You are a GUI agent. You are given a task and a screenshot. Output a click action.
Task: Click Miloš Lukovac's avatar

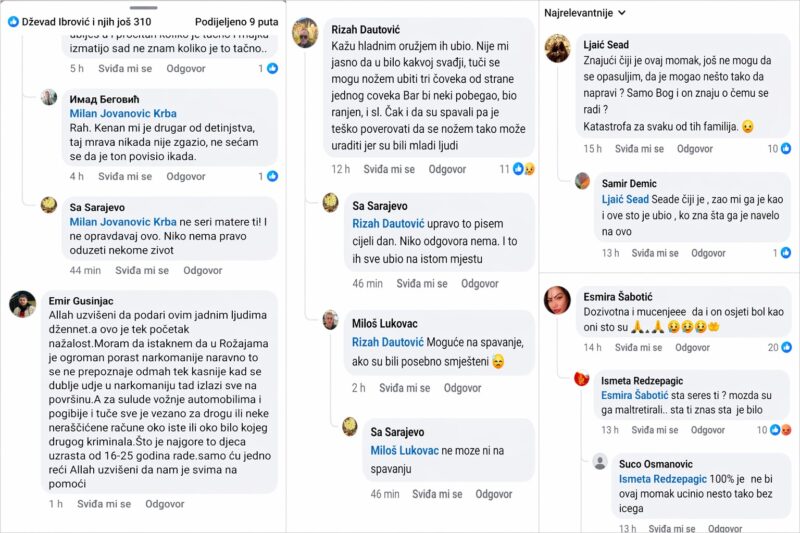click(330, 320)
